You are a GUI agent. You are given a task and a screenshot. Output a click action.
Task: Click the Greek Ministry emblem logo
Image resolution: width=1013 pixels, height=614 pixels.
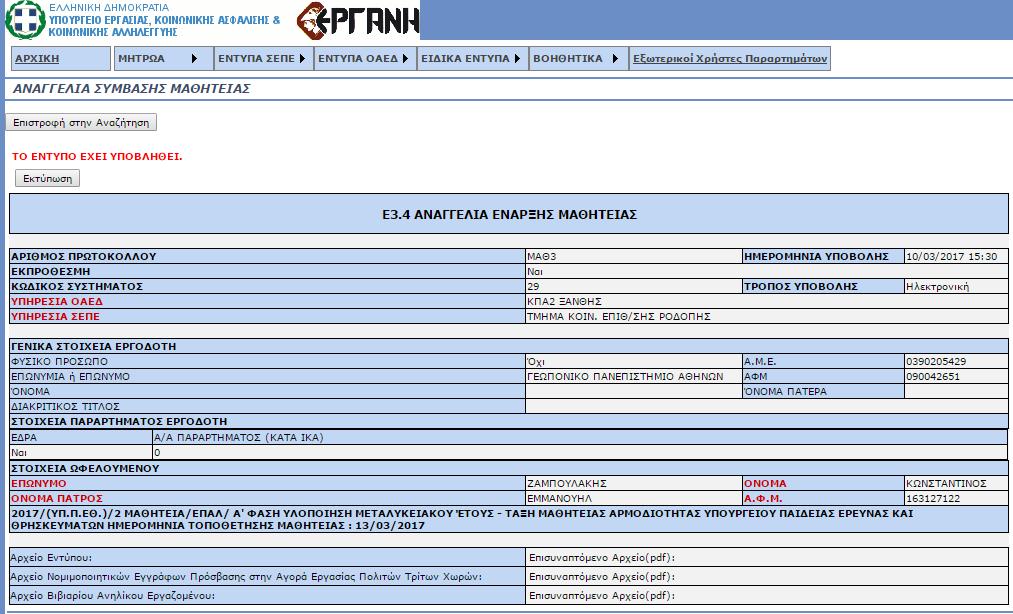(x=25, y=21)
